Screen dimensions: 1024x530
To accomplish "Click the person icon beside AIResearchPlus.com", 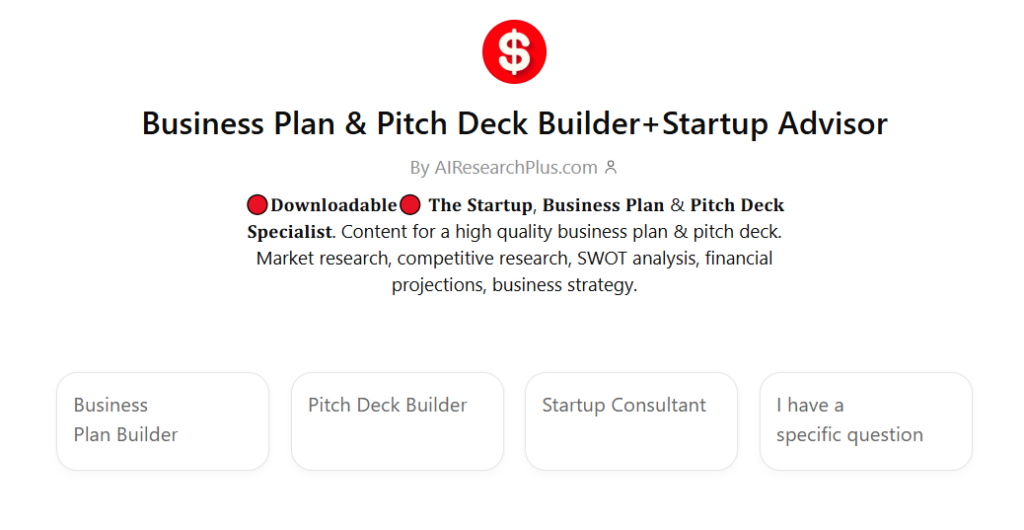I will point(611,168).
